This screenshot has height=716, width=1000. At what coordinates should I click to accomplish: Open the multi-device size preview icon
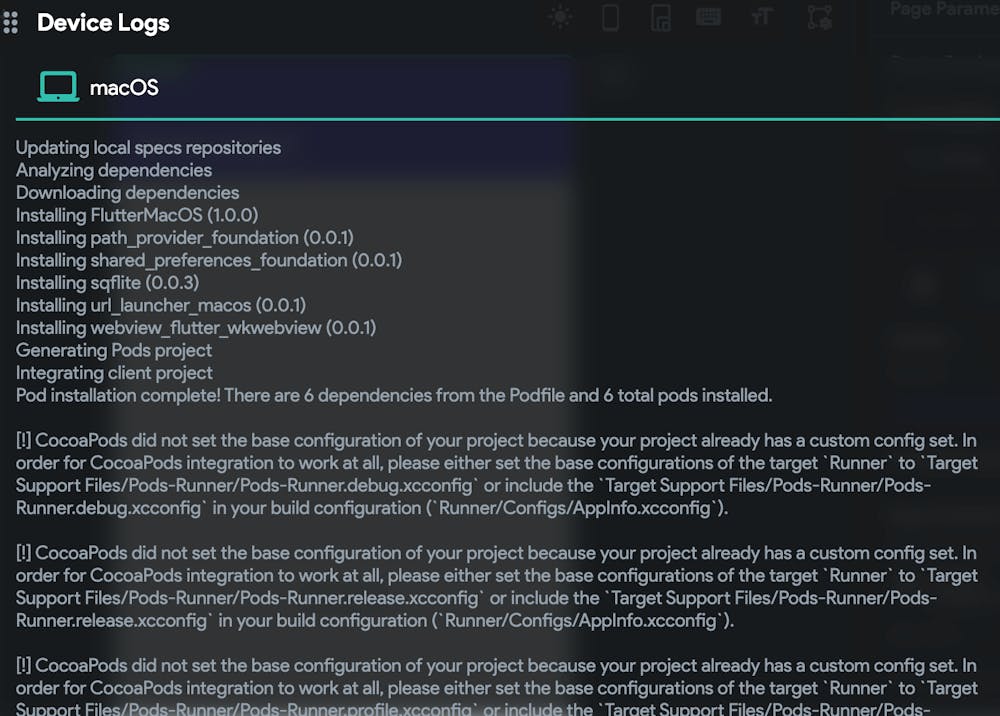tap(660, 17)
